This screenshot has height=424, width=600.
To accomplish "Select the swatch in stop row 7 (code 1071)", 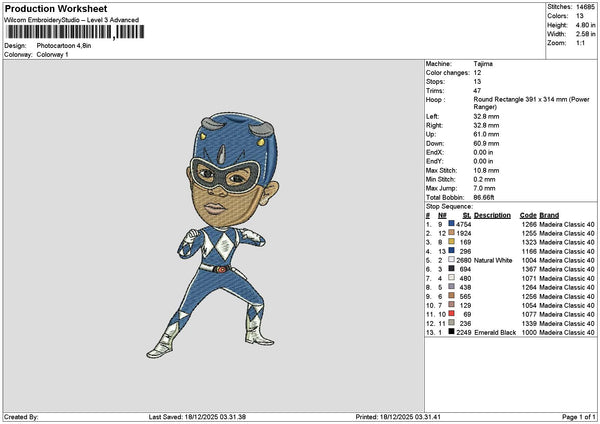I will tap(452, 277).
